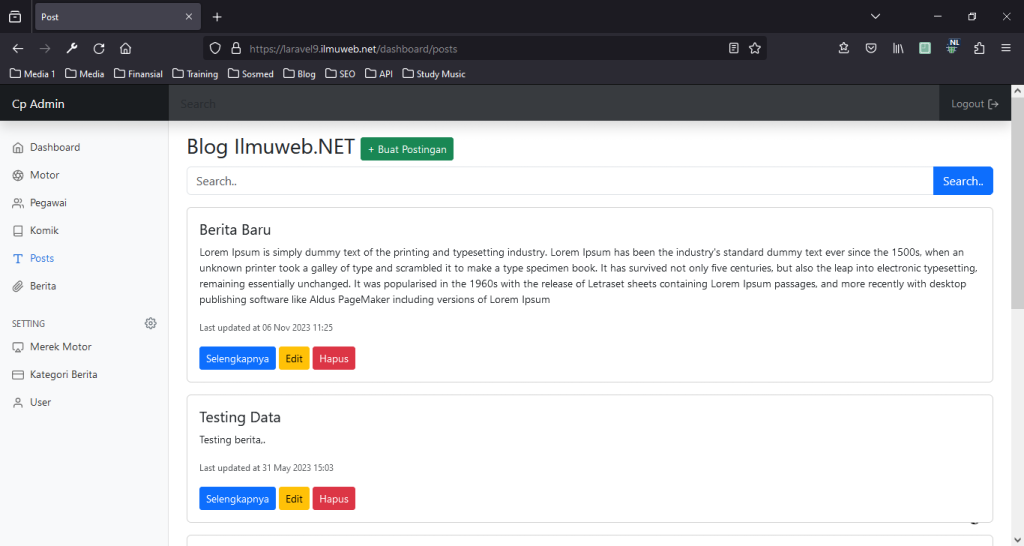Viewport: 1024px width, 546px height.
Task: Select Merek Motor in sidebar
Action: coord(60,347)
